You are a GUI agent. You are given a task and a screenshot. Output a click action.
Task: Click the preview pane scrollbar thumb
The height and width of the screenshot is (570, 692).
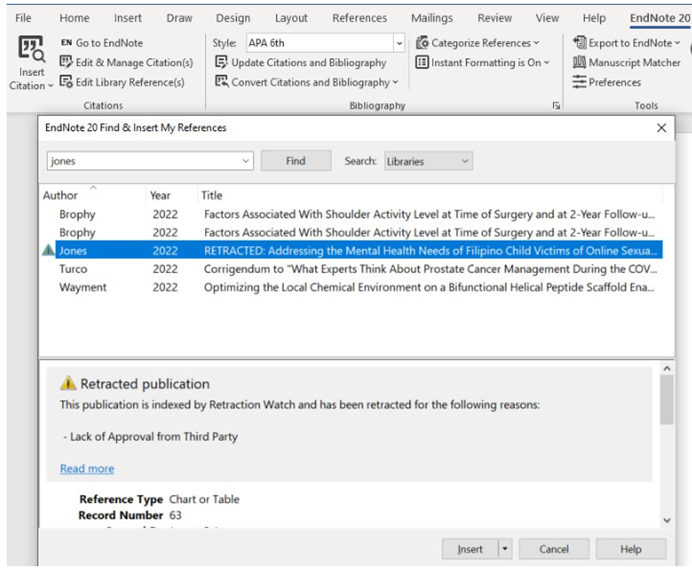pyautogui.click(x=667, y=400)
